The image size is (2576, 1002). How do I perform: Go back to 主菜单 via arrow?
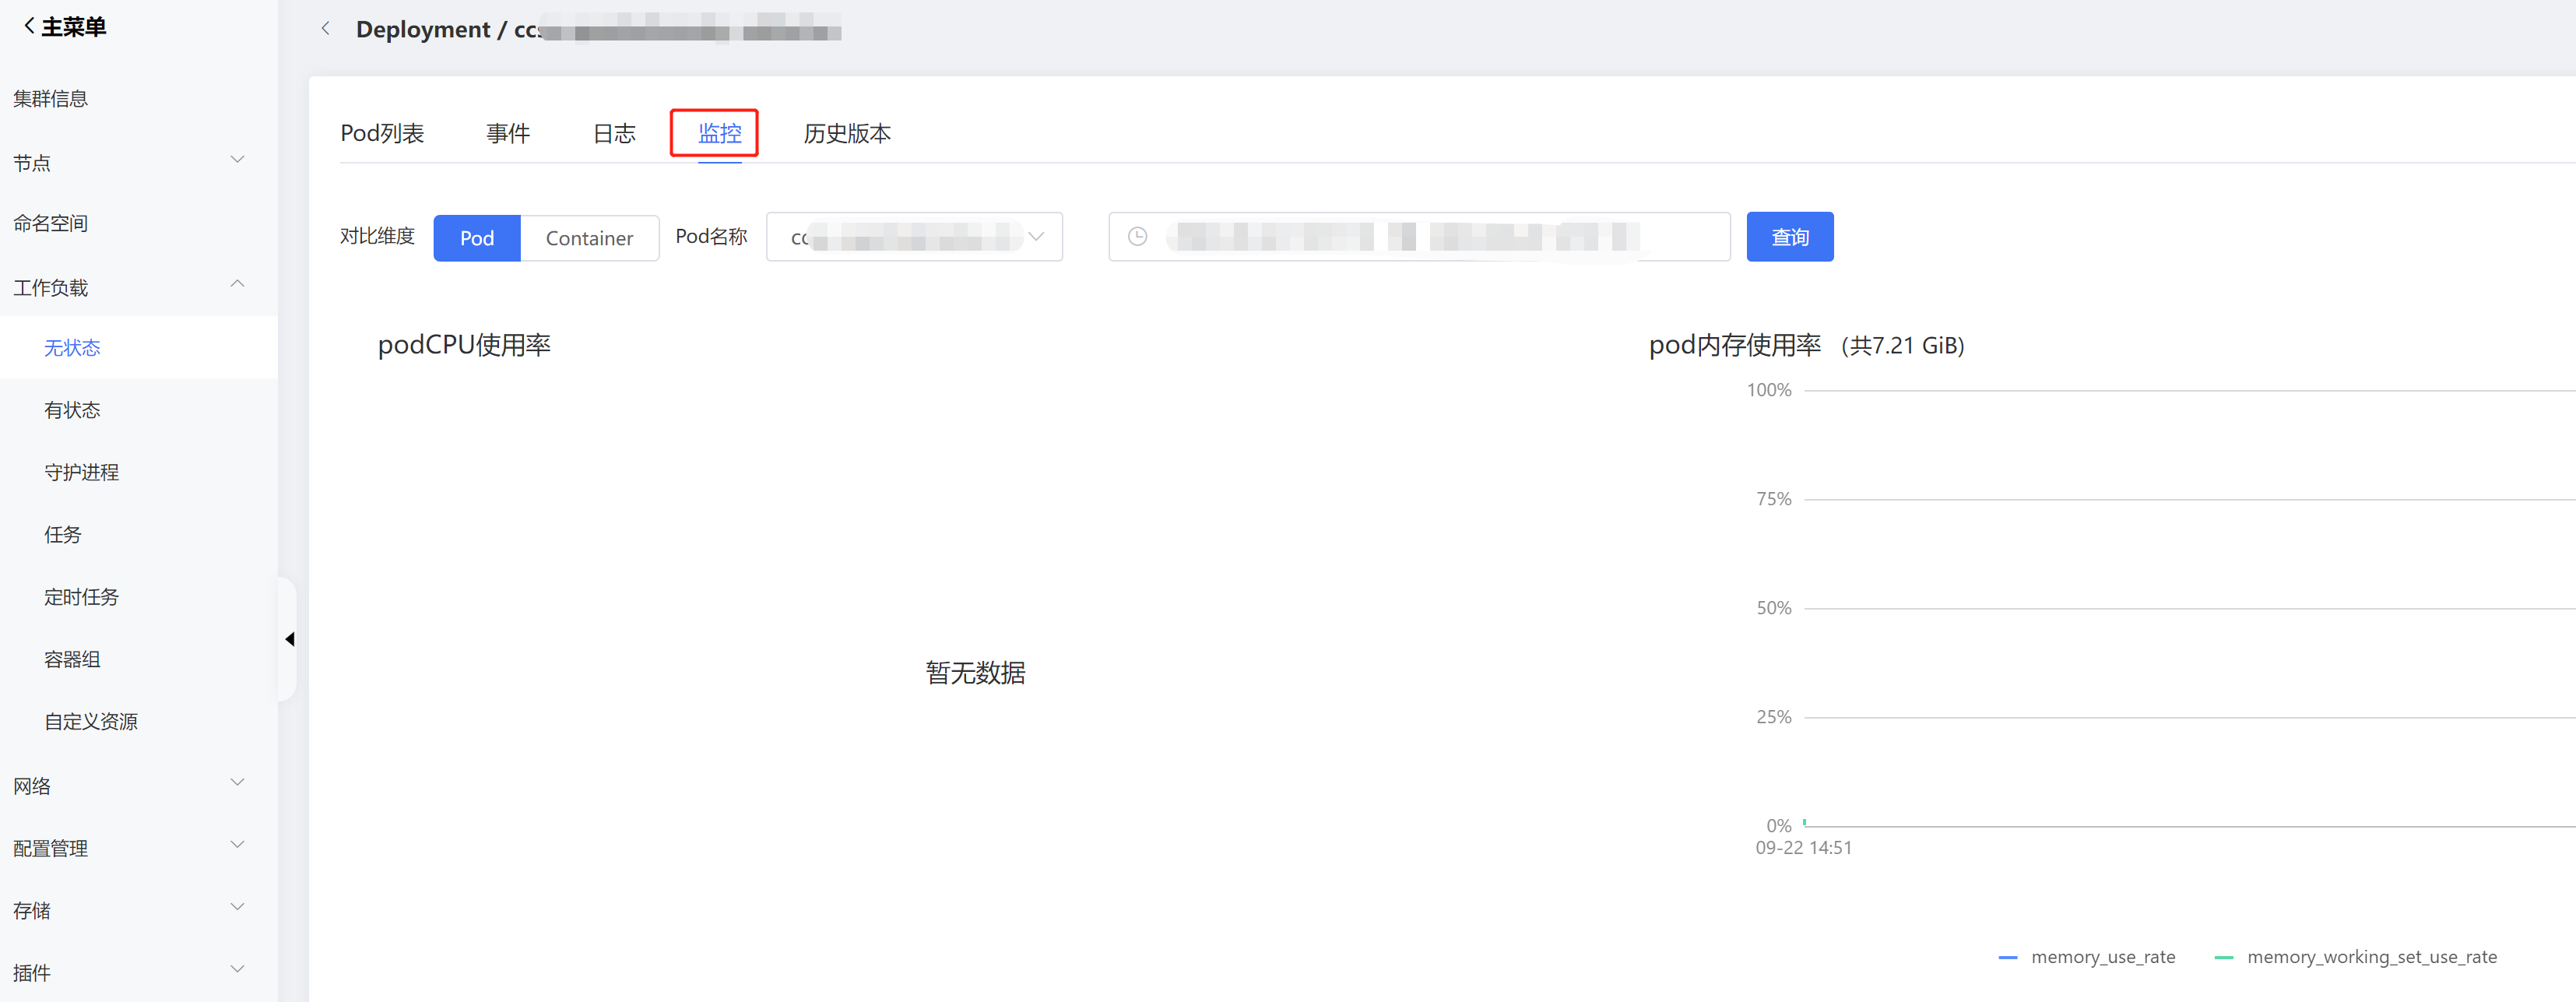[29, 26]
